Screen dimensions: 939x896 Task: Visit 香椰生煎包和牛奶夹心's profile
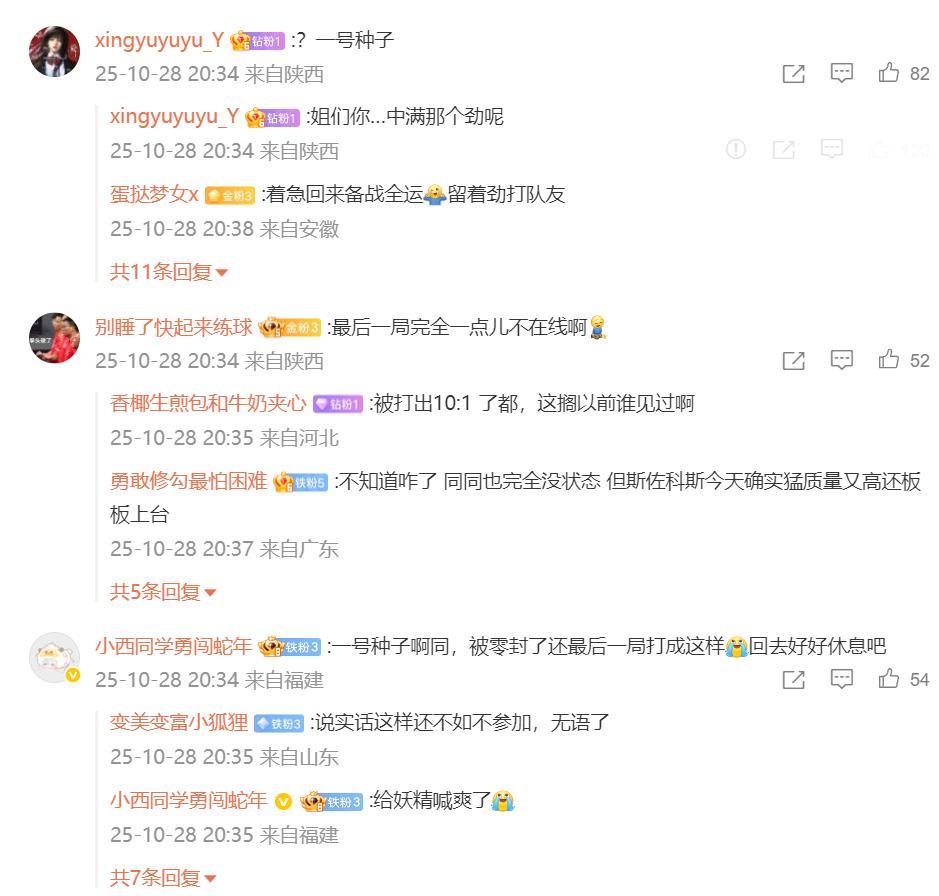[208, 403]
